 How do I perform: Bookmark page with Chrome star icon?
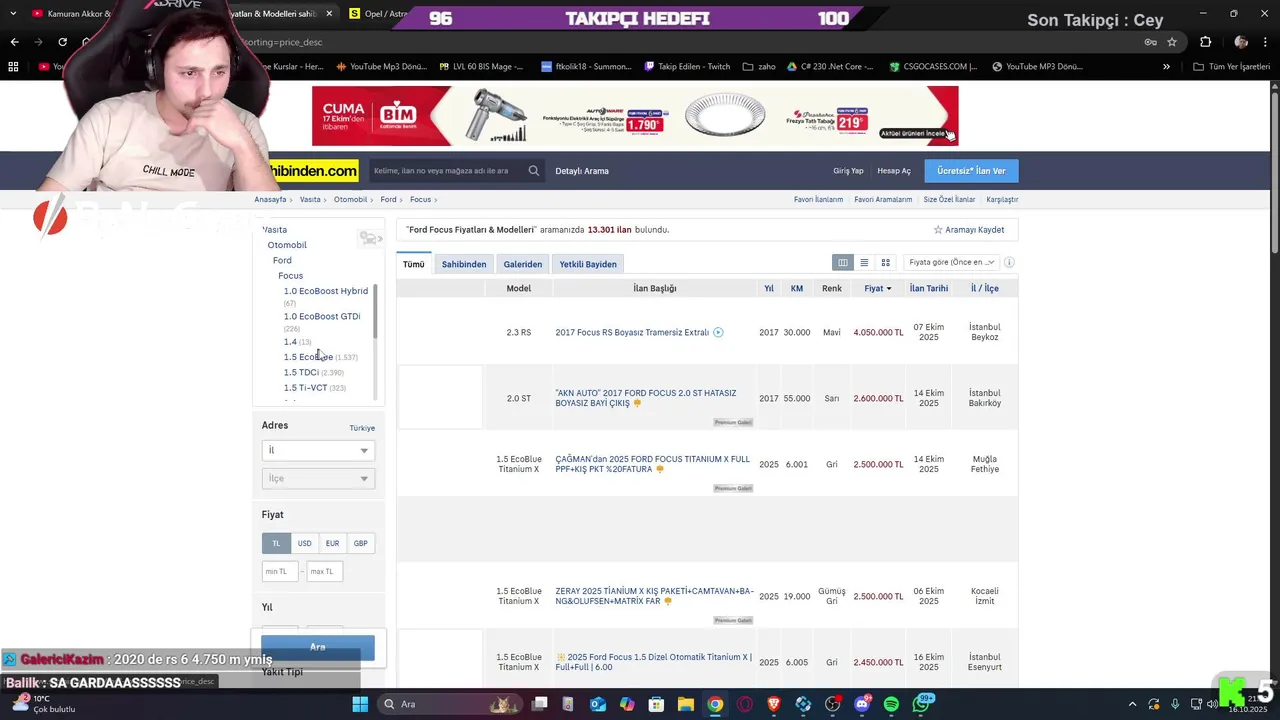tap(1172, 42)
